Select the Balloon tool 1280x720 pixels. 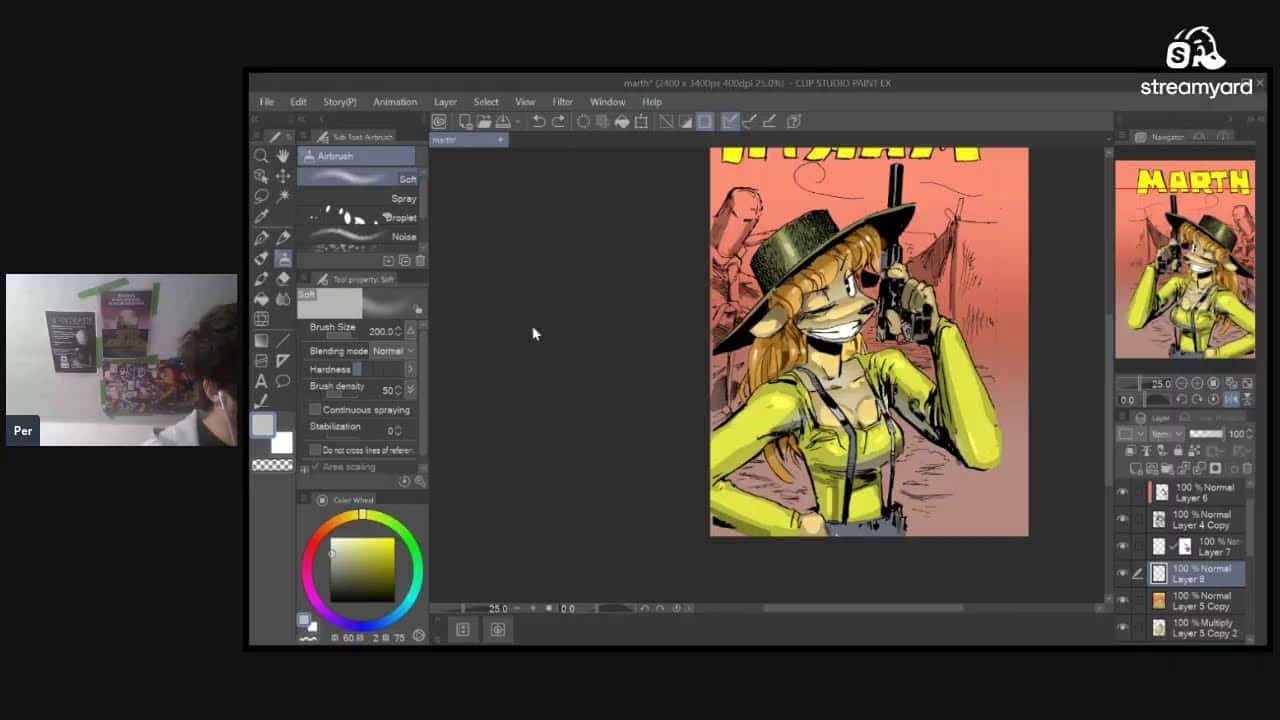[283, 381]
